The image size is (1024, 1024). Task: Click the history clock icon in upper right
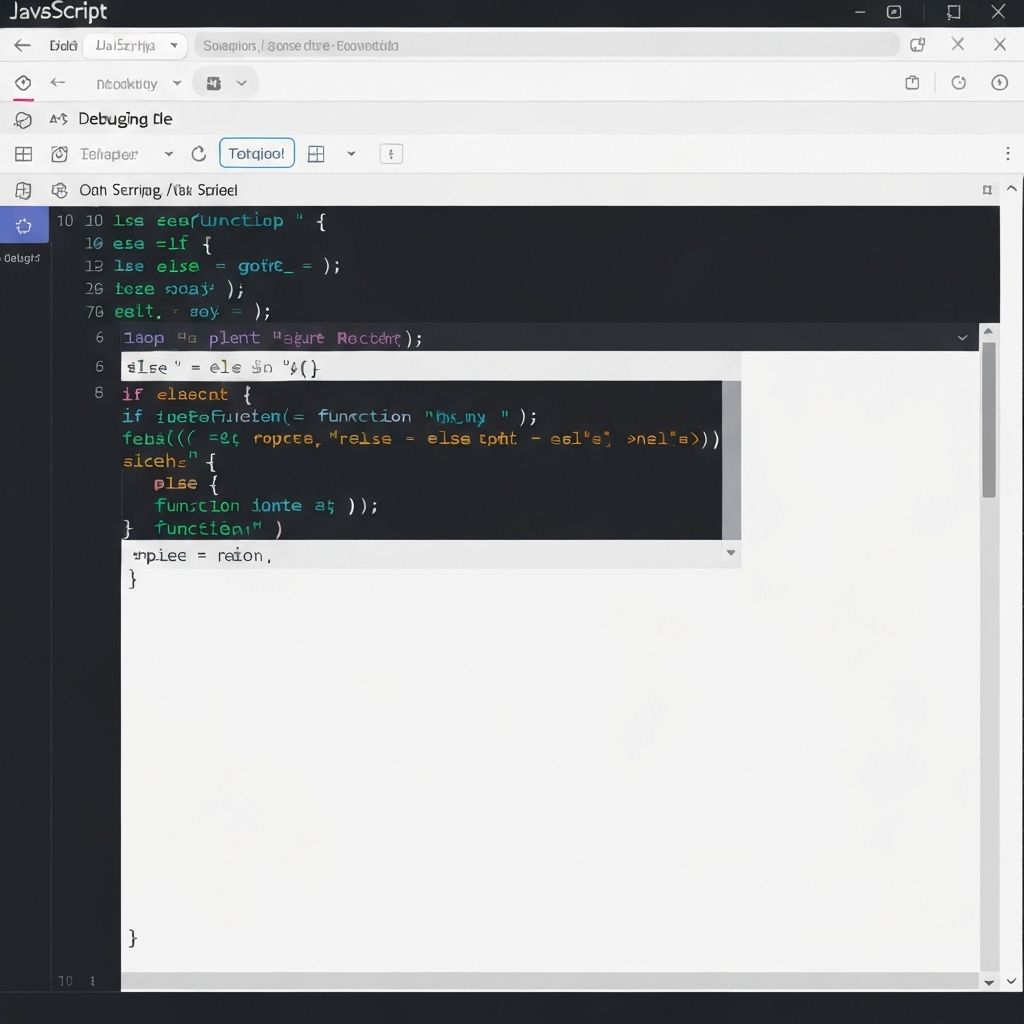pos(958,83)
